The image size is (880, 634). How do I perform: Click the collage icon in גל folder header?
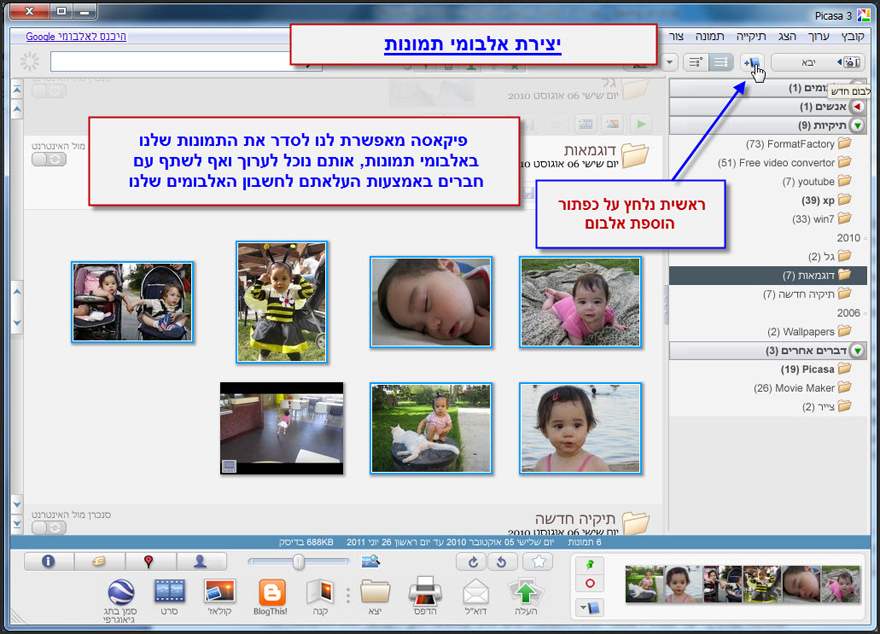tap(612, 123)
